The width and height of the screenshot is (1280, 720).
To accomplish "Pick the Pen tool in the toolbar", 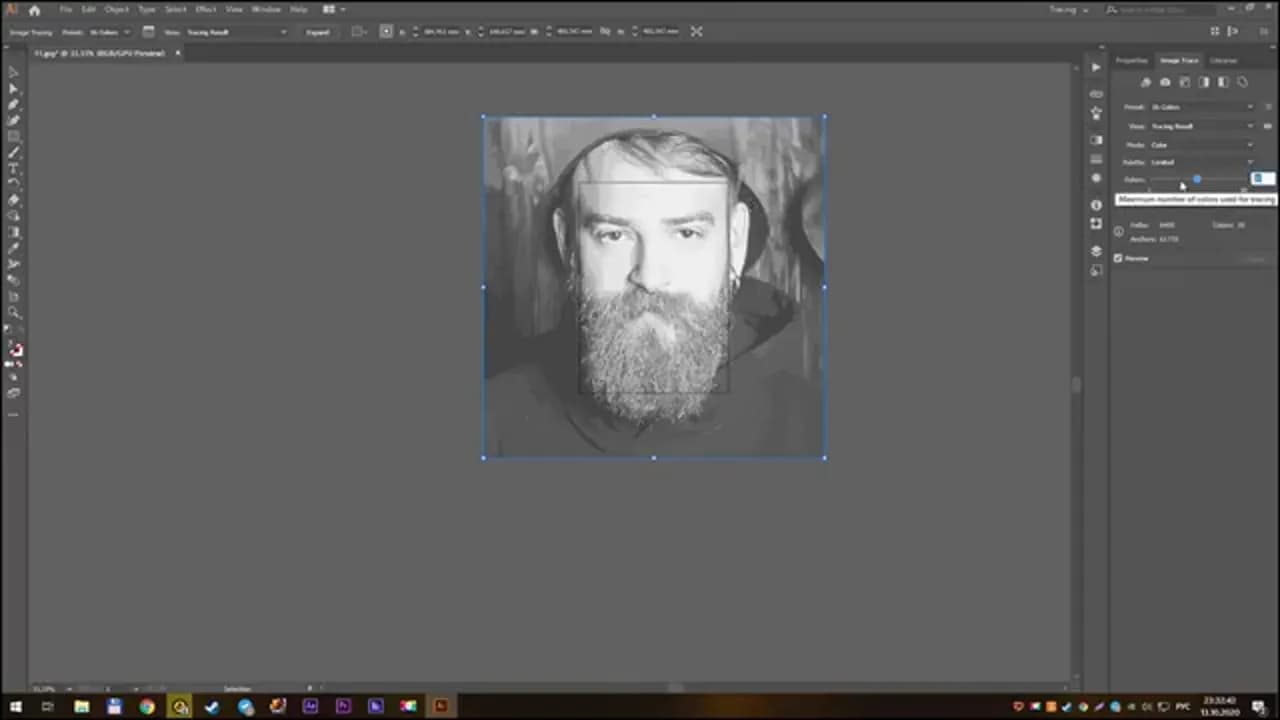I will pos(14,105).
